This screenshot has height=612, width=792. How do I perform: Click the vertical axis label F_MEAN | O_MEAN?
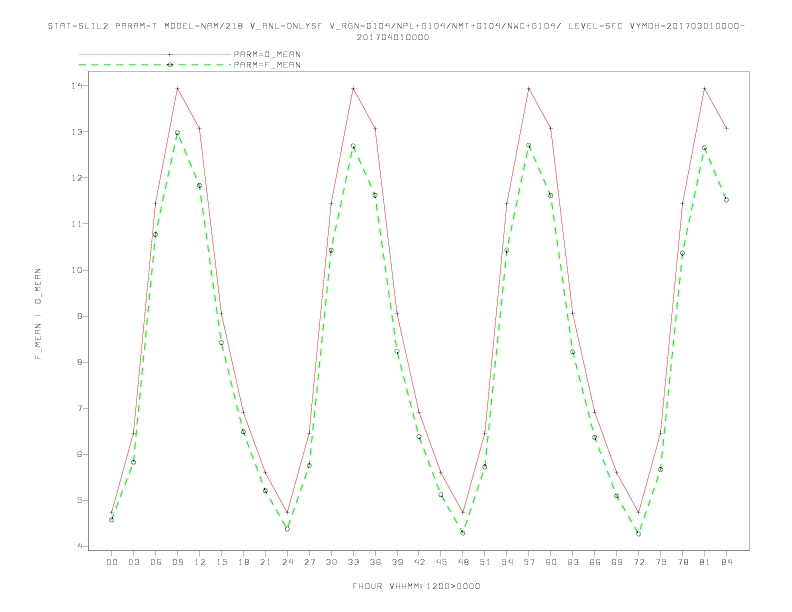(x=38, y=314)
